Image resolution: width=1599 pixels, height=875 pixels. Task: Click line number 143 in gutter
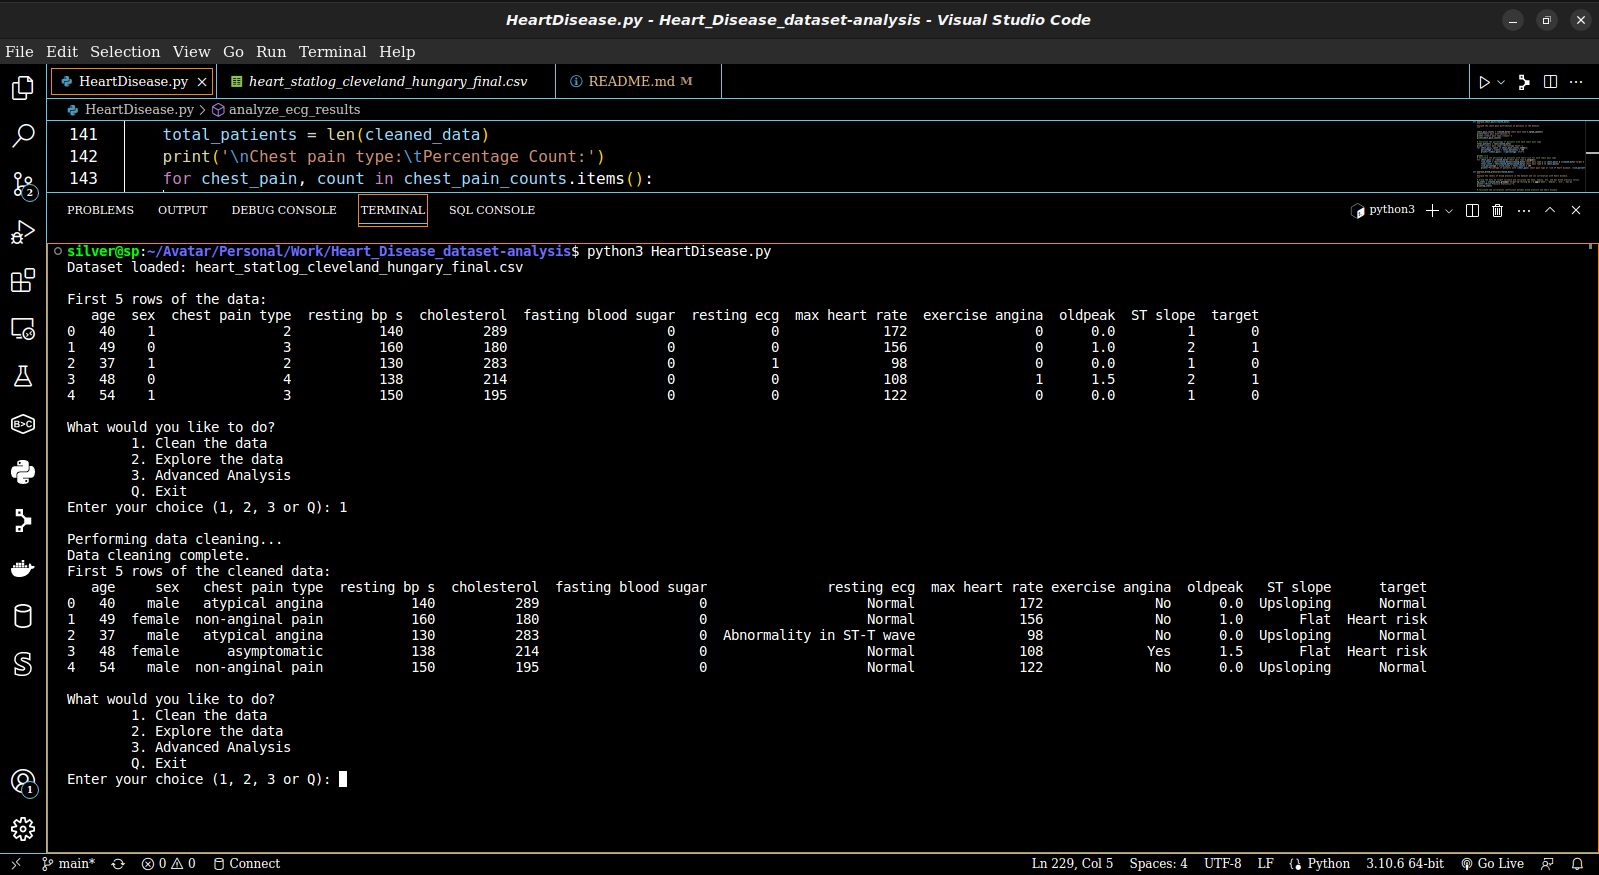tap(84, 179)
